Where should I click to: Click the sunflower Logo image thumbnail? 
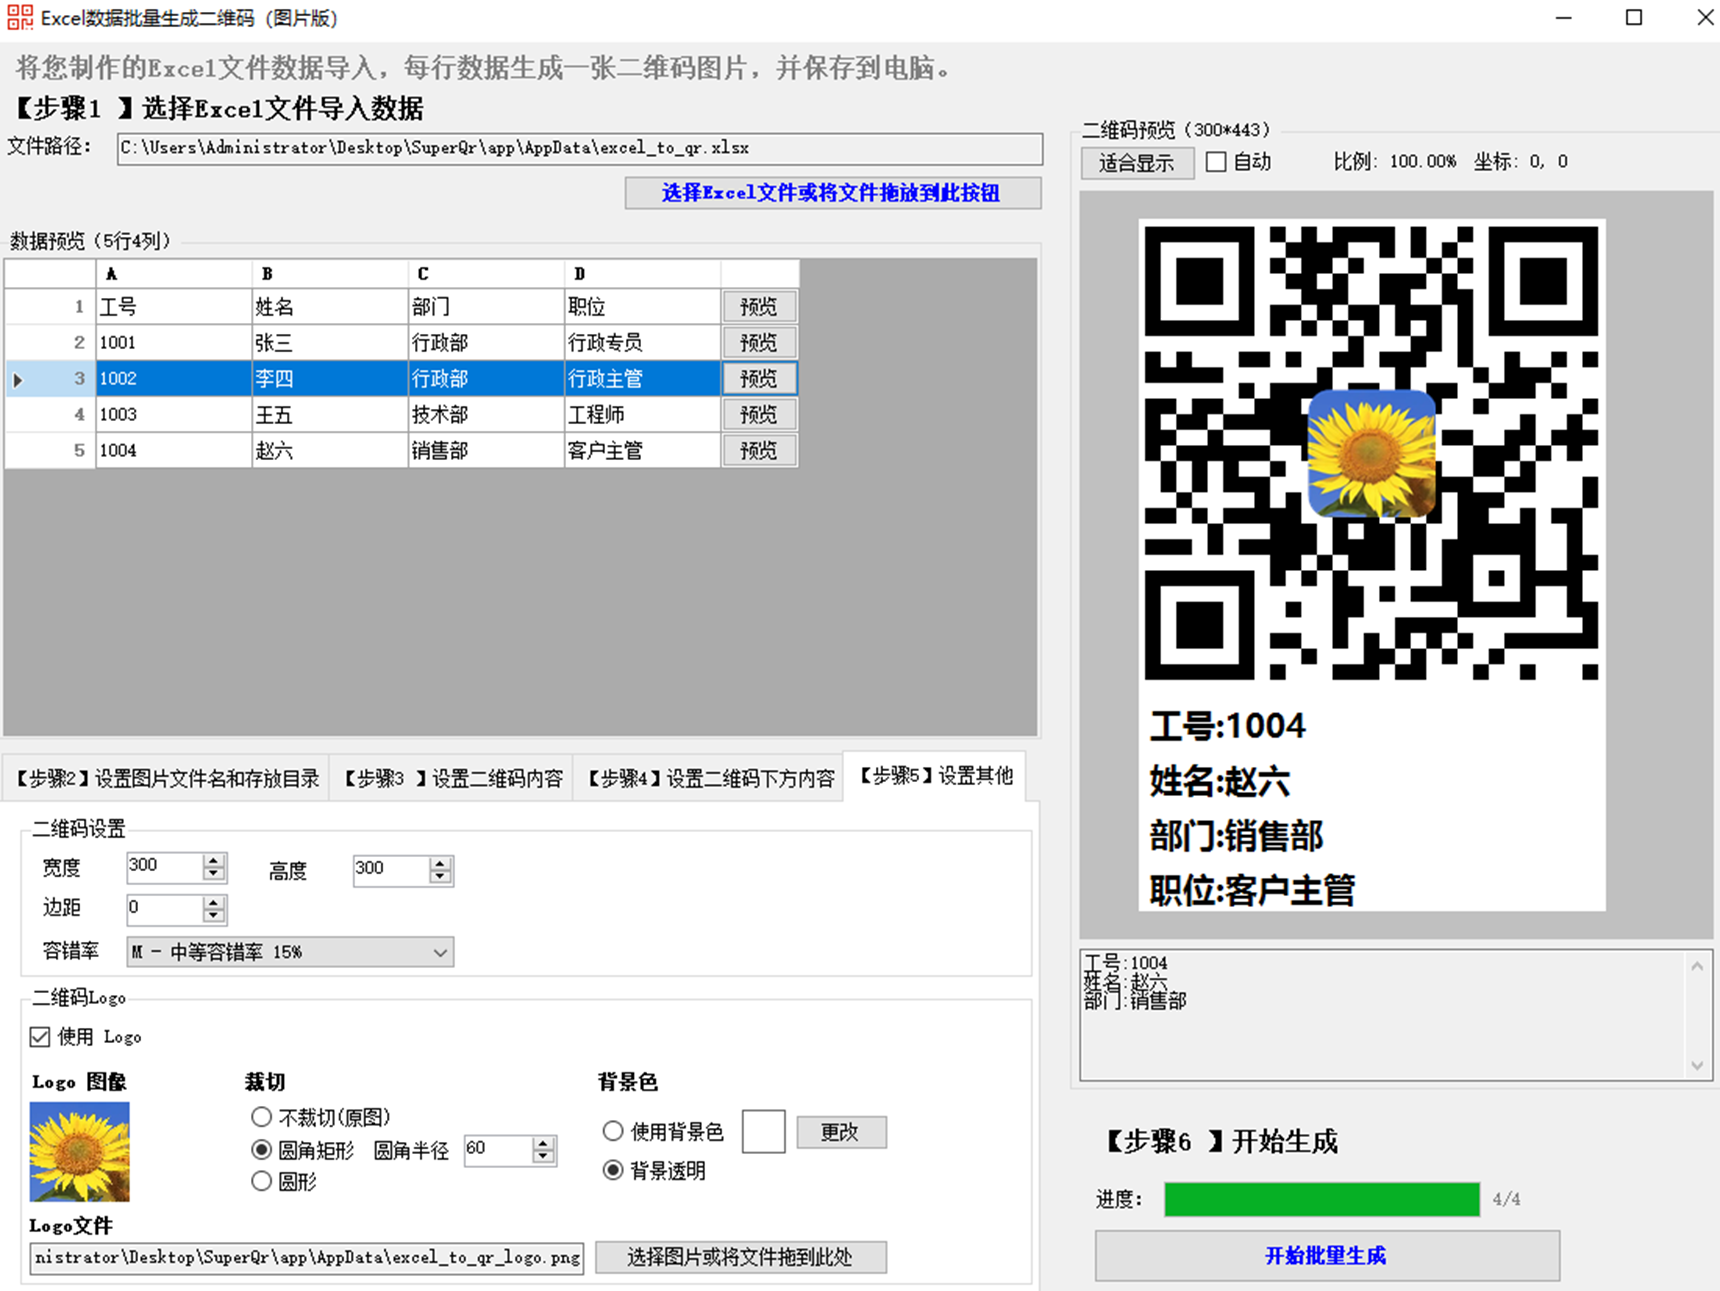(x=80, y=1151)
